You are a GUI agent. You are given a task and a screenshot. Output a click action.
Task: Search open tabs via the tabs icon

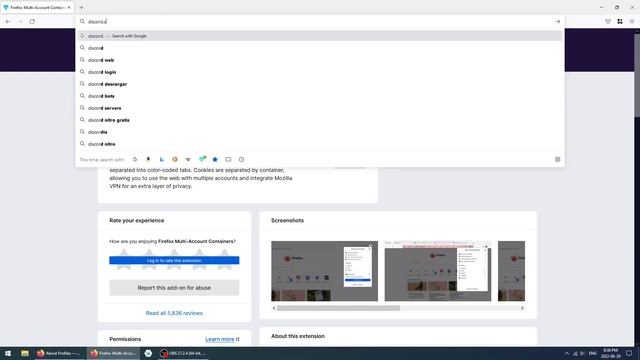click(228, 160)
